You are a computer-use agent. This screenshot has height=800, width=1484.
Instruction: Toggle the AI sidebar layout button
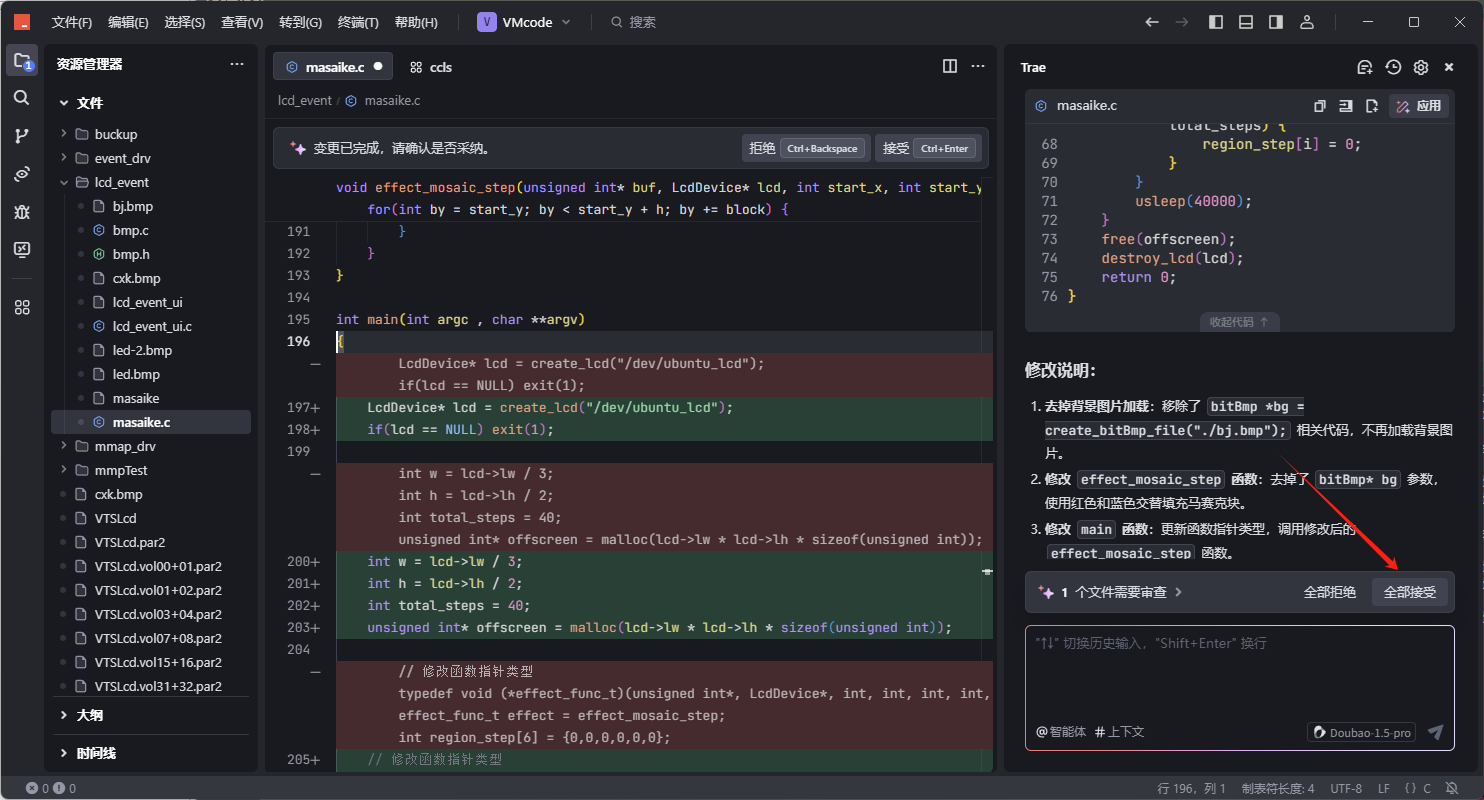point(1276,22)
